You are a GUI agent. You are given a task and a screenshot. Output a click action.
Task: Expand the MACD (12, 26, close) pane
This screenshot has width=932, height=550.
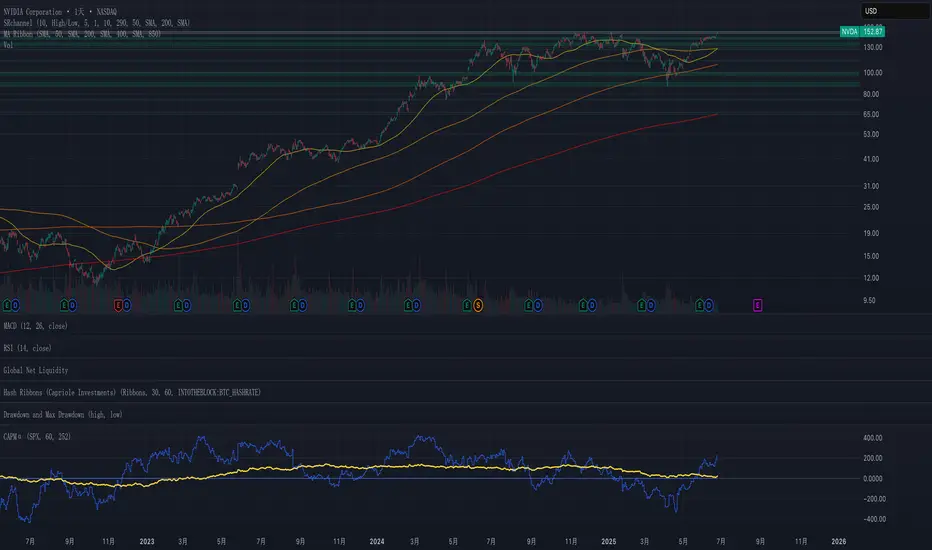point(36,326)
